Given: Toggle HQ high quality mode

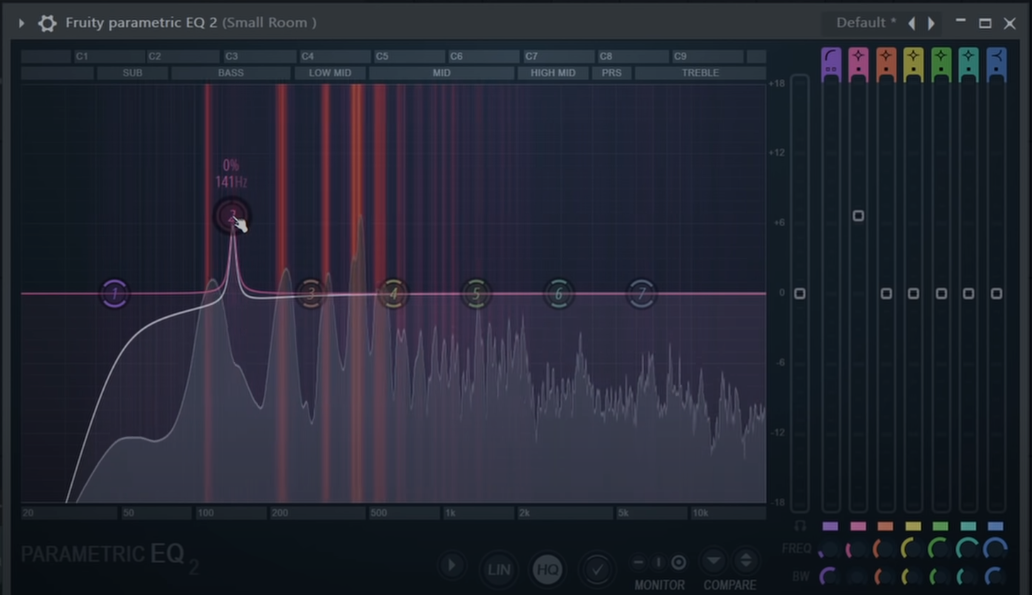Looking at the screenshot, I should [547, 569].
